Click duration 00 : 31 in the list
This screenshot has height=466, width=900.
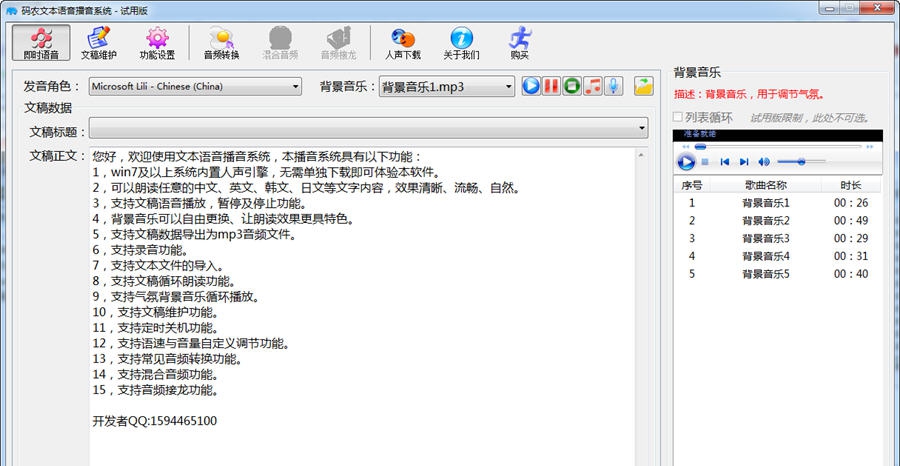click(x=851, y=256)
